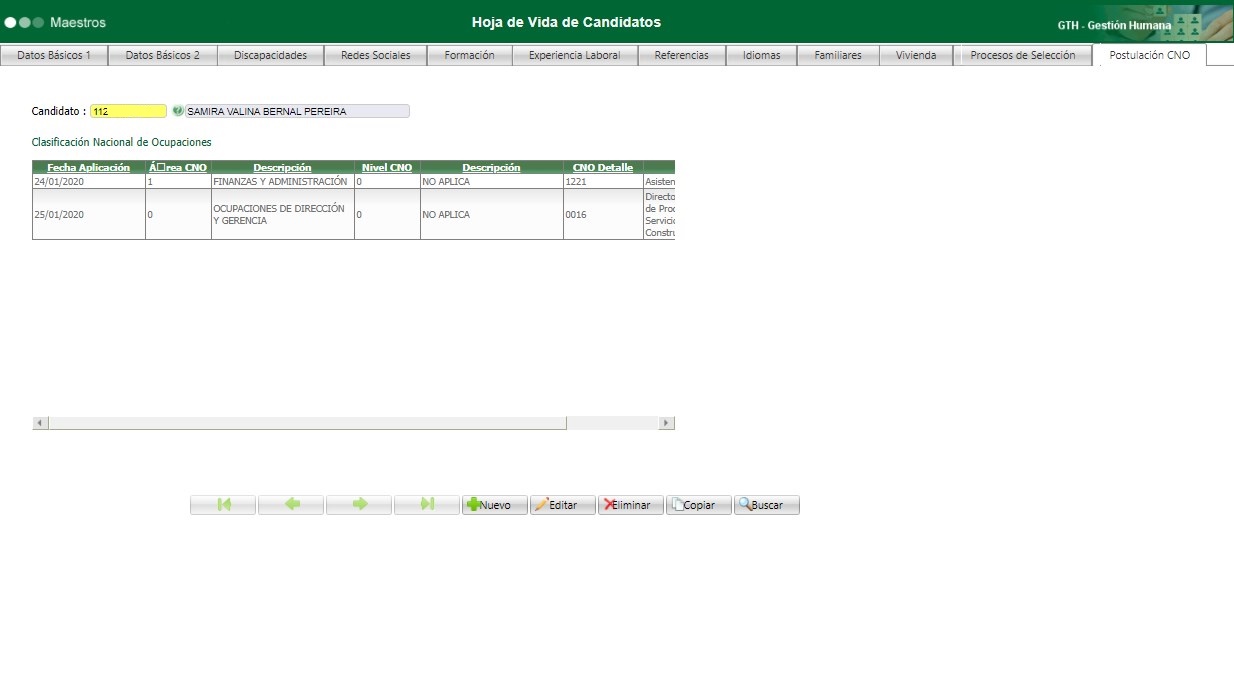
Task: Click the table's horizontal scrollbar thumb
Action: pyautogui.click(x=307, y=423)
